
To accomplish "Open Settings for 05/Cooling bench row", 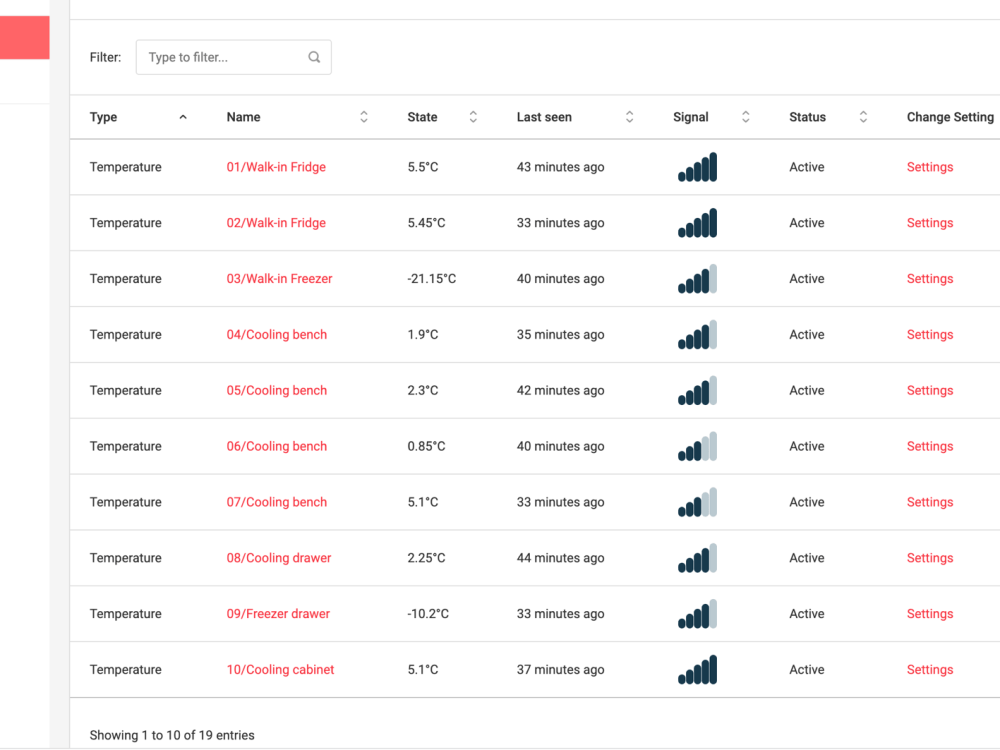I will 930,390.
